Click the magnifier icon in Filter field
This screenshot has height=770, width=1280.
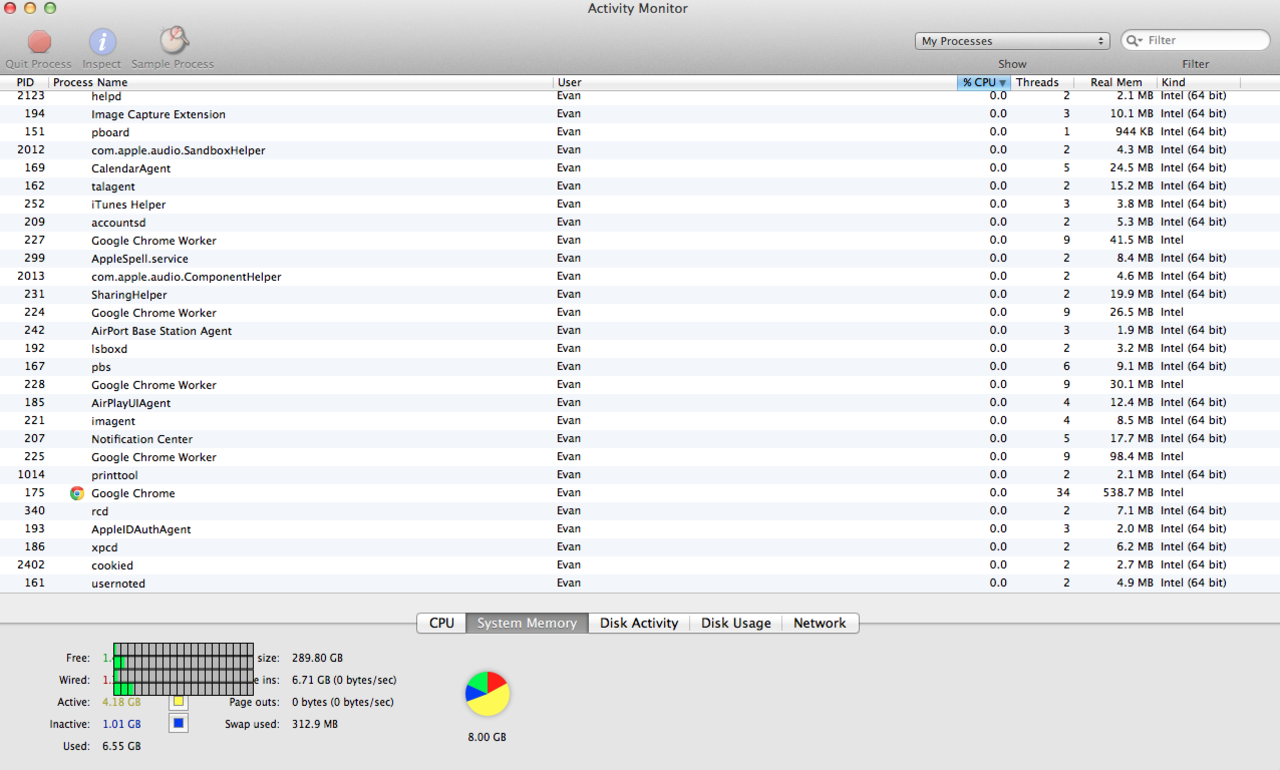[x=1134, y=41]
